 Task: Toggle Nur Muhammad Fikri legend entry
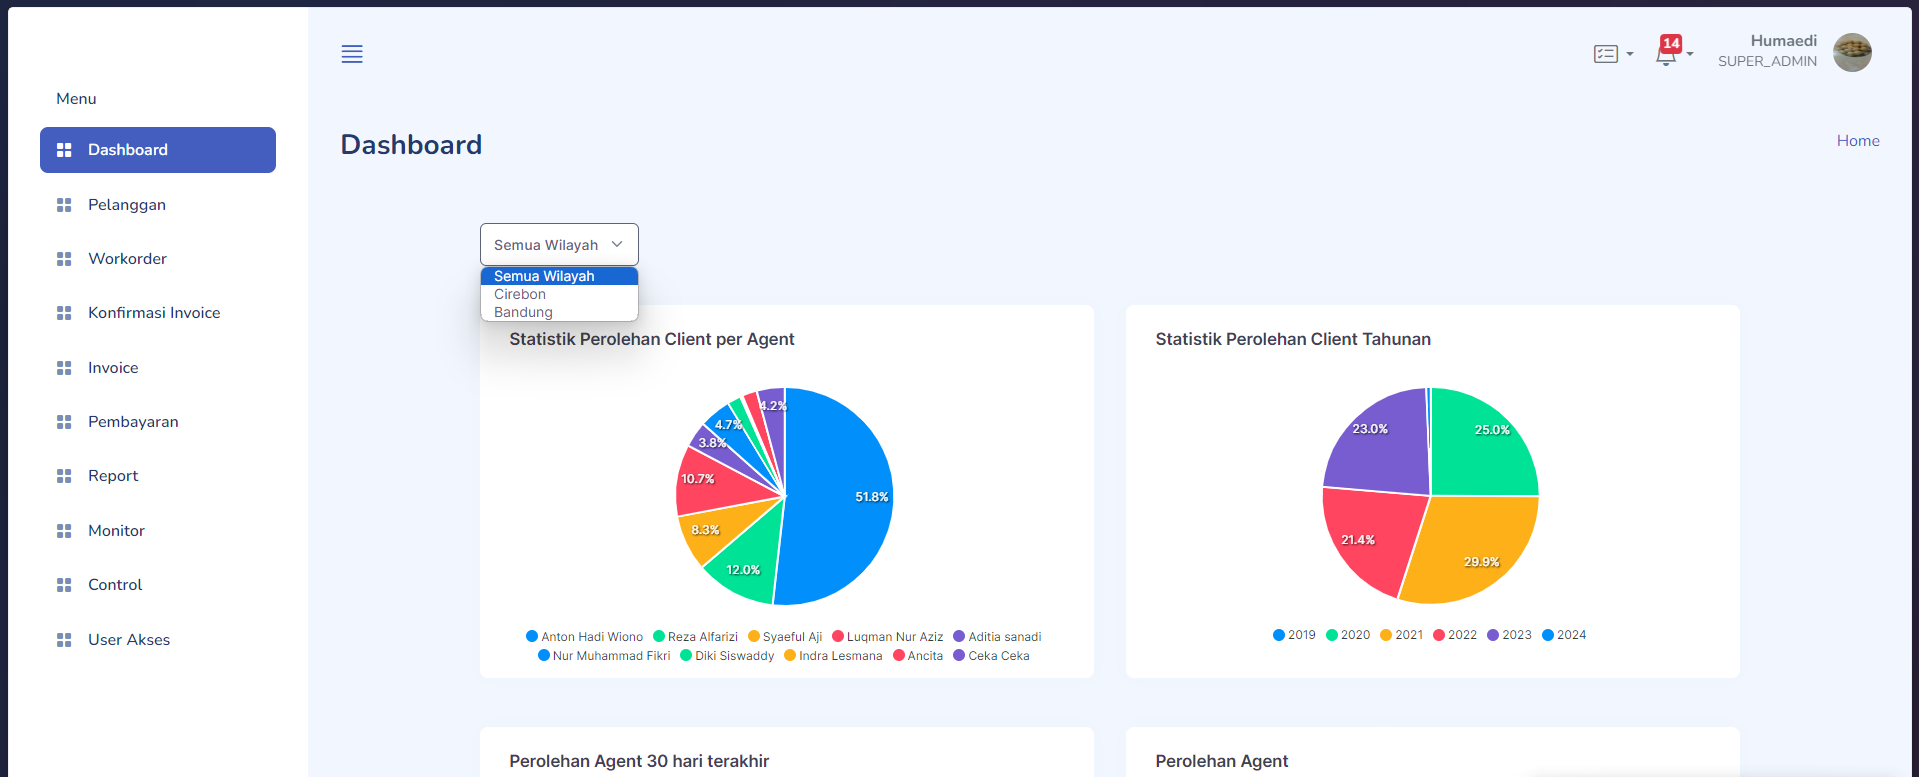604,656
